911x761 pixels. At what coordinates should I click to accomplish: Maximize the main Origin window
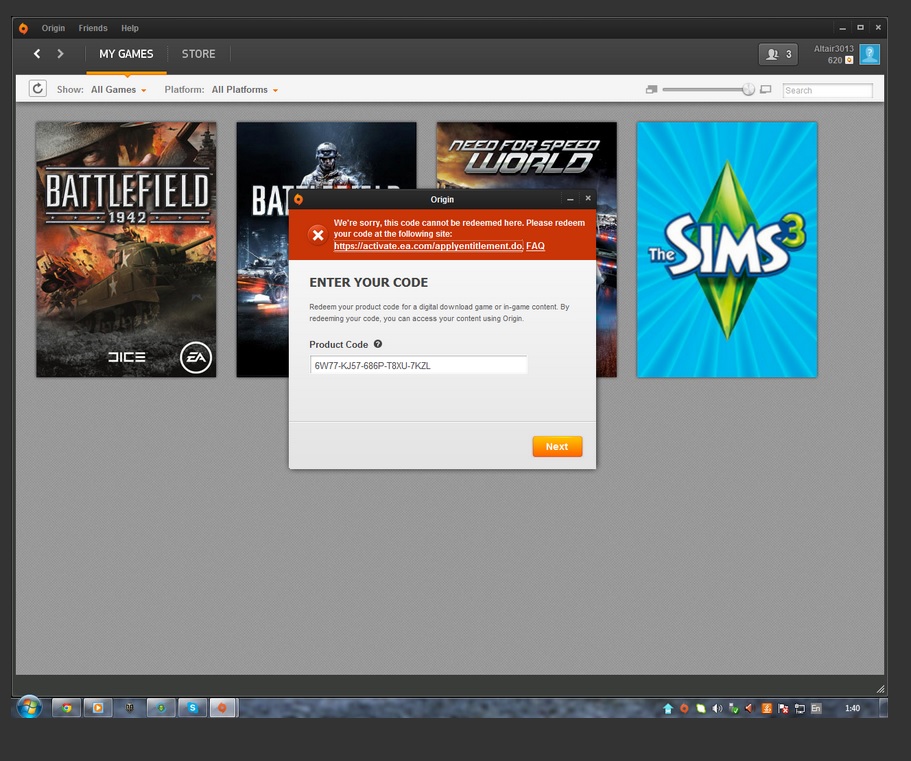pos(860,27)
